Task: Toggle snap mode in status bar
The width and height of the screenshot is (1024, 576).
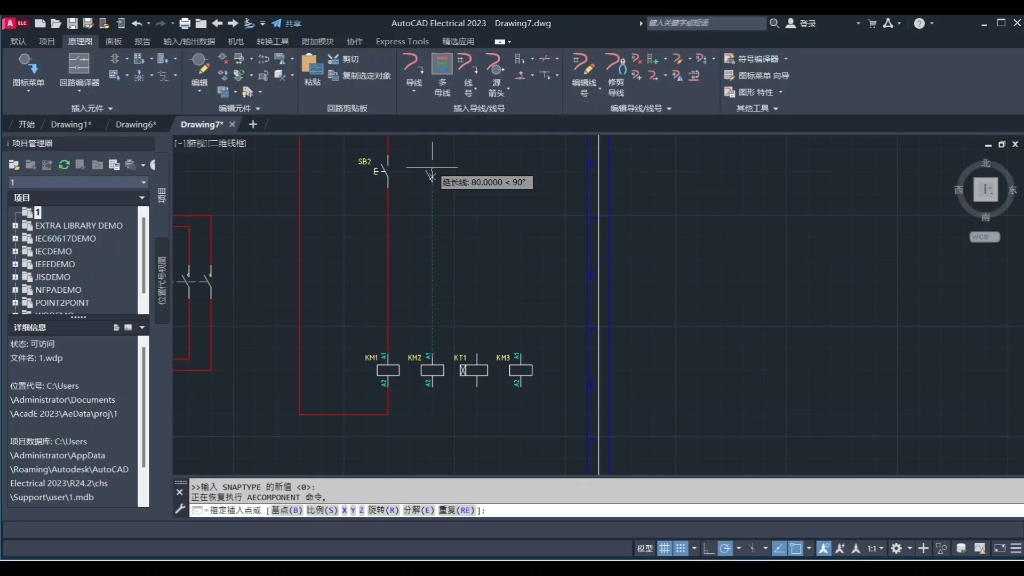Action: pos(680,549)
